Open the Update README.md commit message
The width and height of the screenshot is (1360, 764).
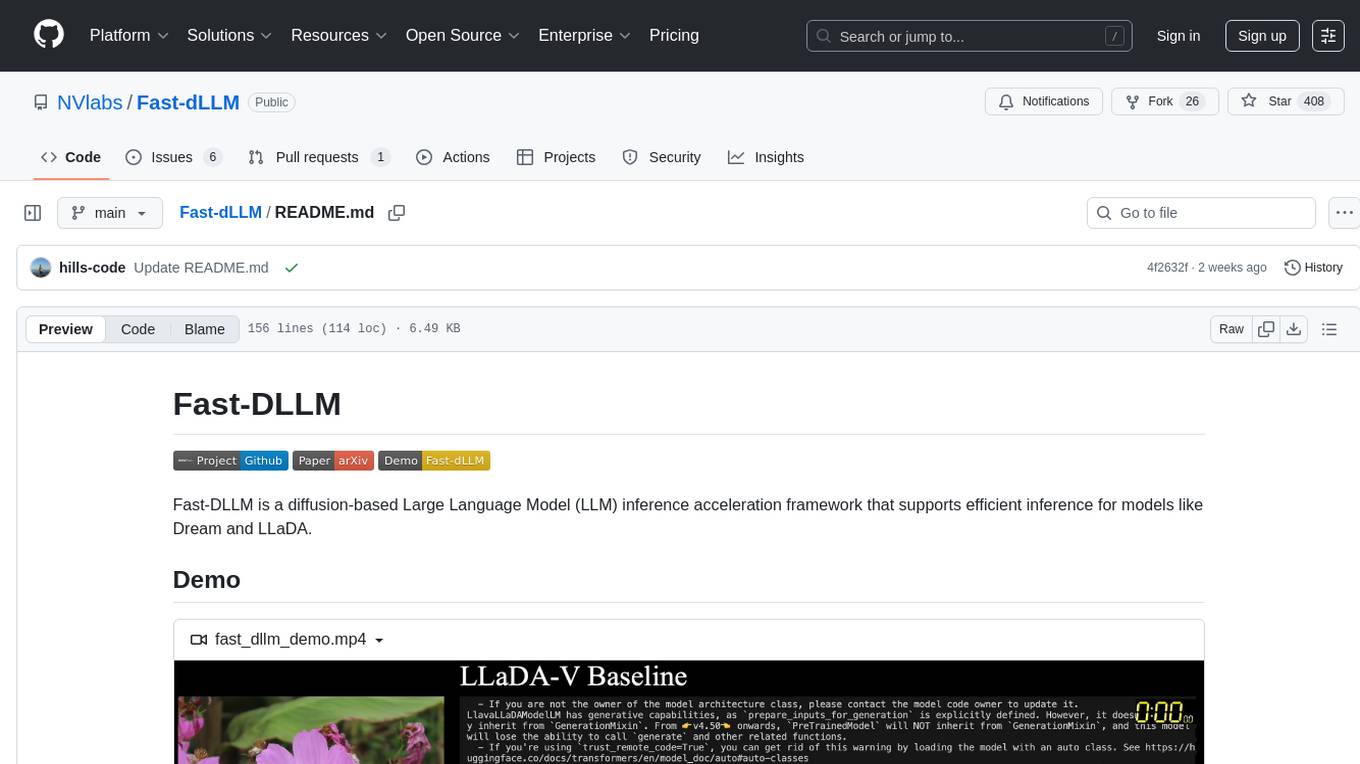[x=201, y=268]
